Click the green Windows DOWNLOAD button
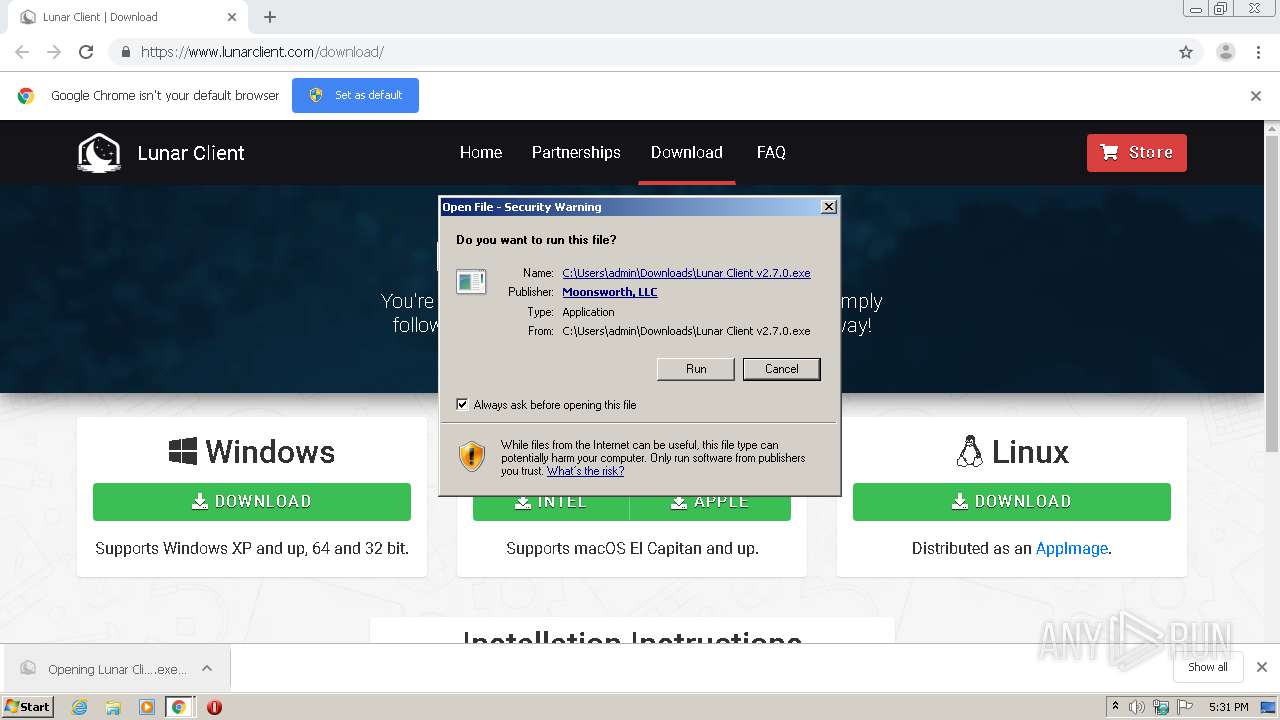 click(x=252, y=501)
